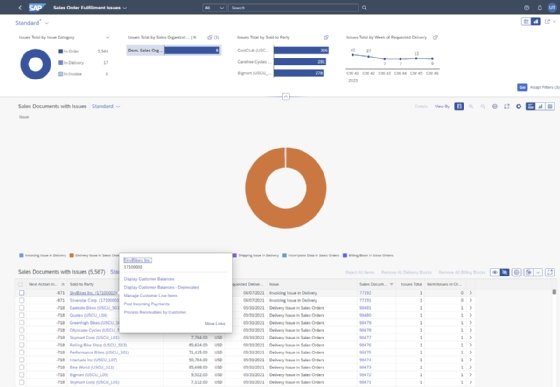Click chart zoom in icon
Viewport: 560px width, 387px height.
point(471,106)
